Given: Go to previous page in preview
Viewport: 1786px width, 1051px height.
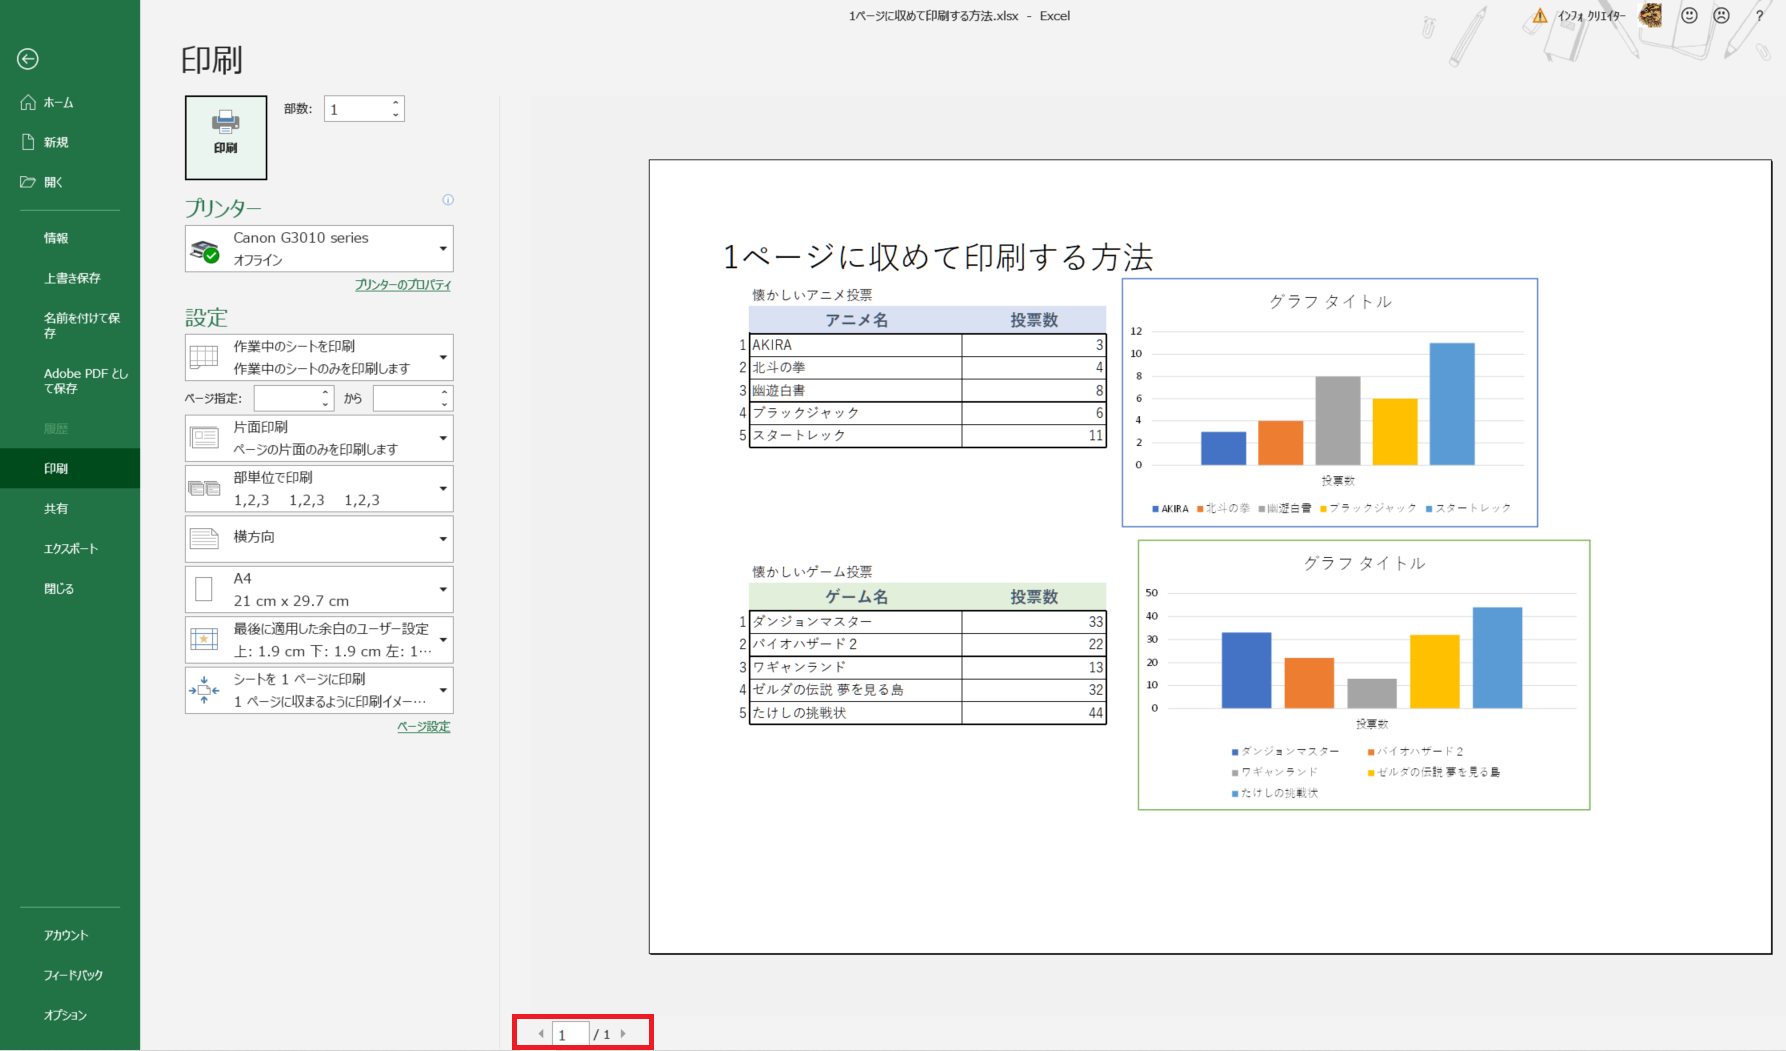Looking at the screenshot, I should [541, 1034].
